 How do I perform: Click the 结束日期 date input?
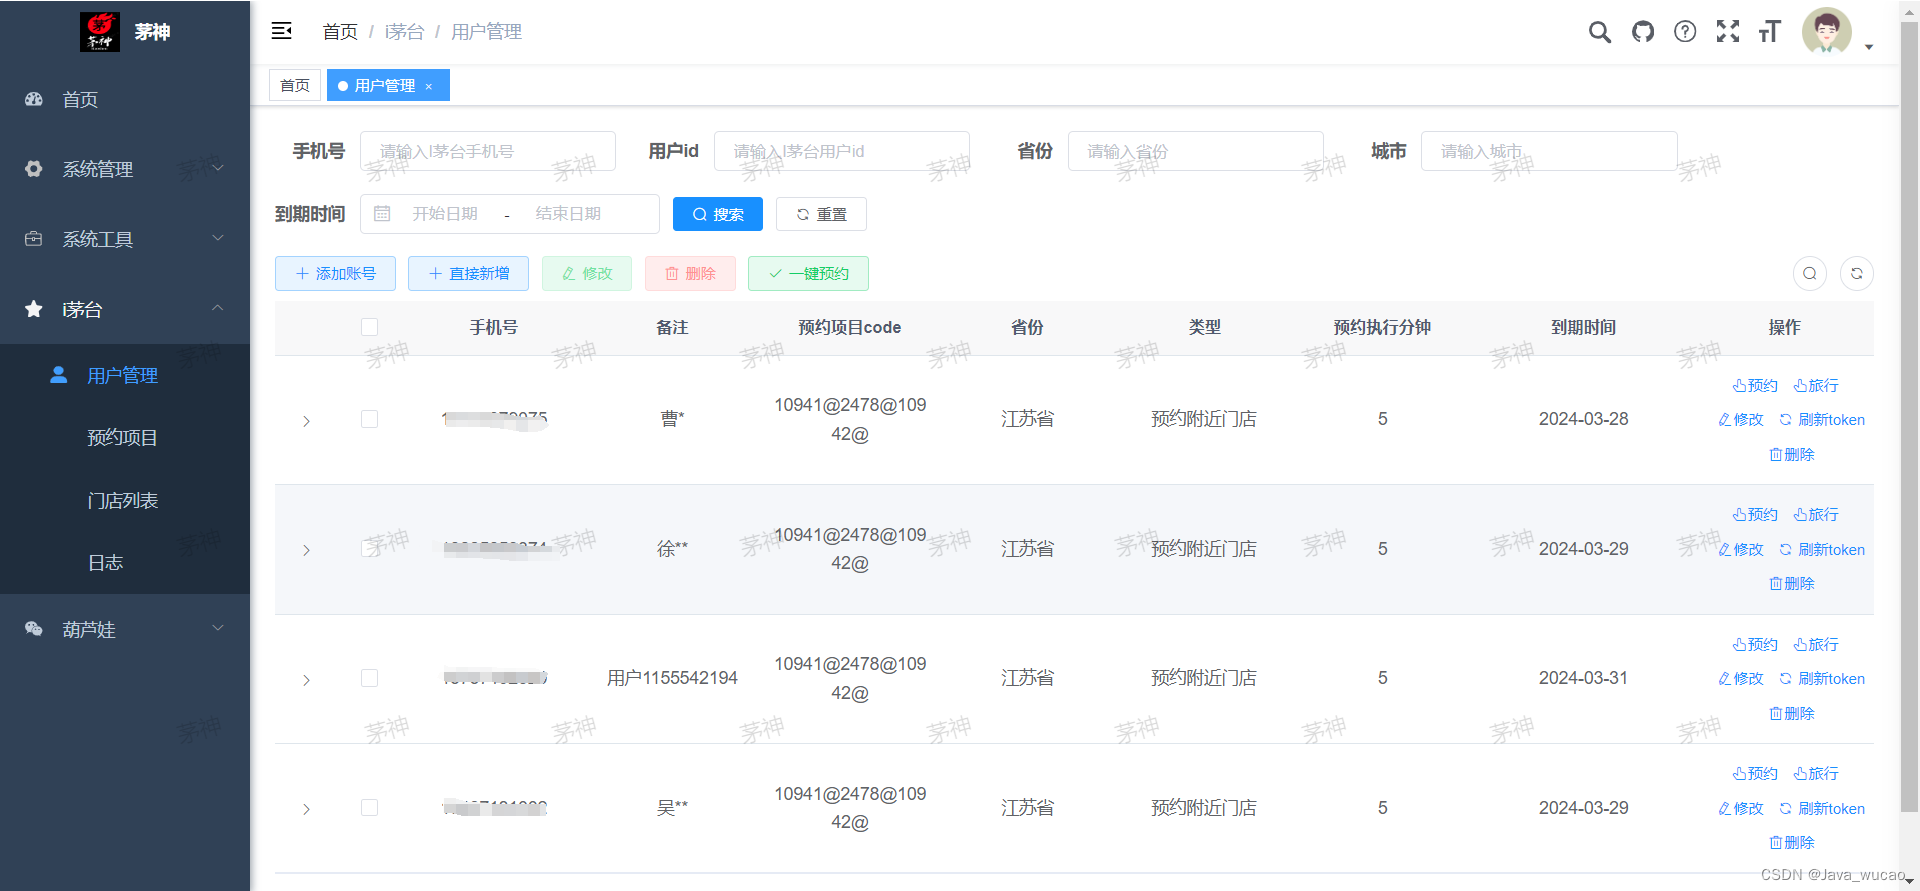click(568, 214)
